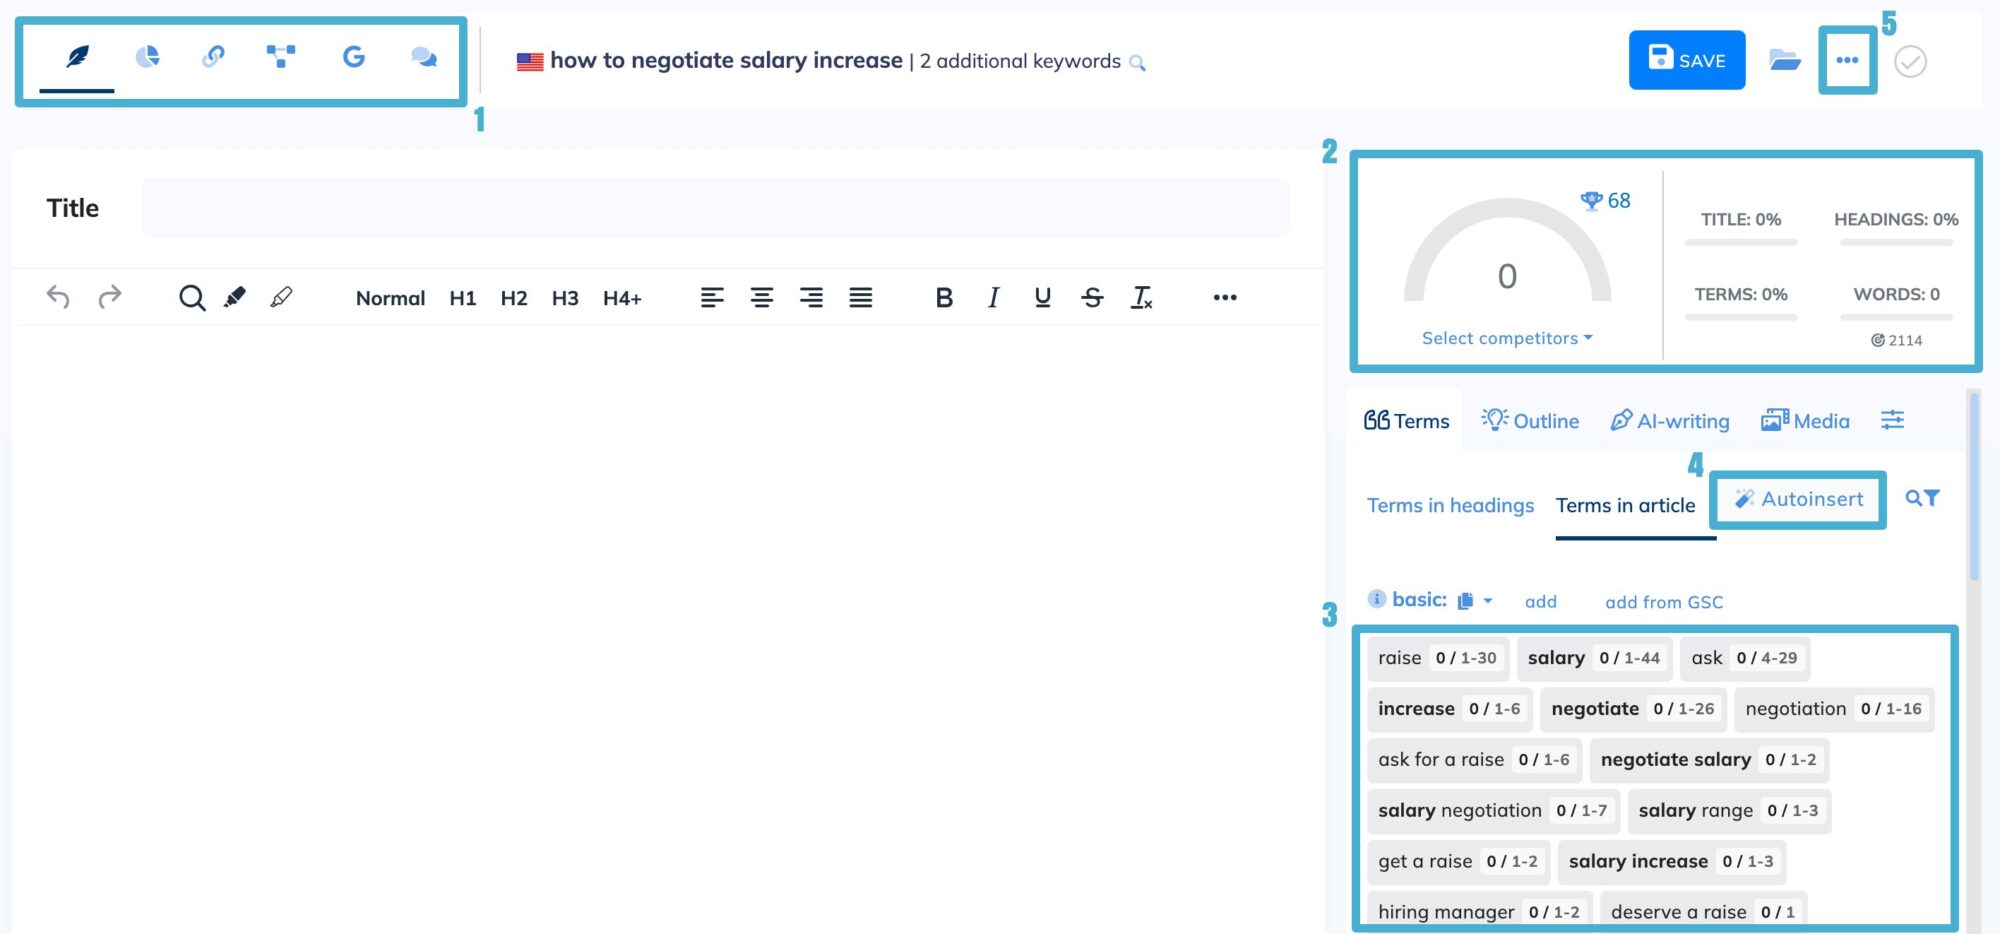The height and width of the screenshot is (934, 2000).
Task: Open the Google 'G' icon view
Action: 353,57
